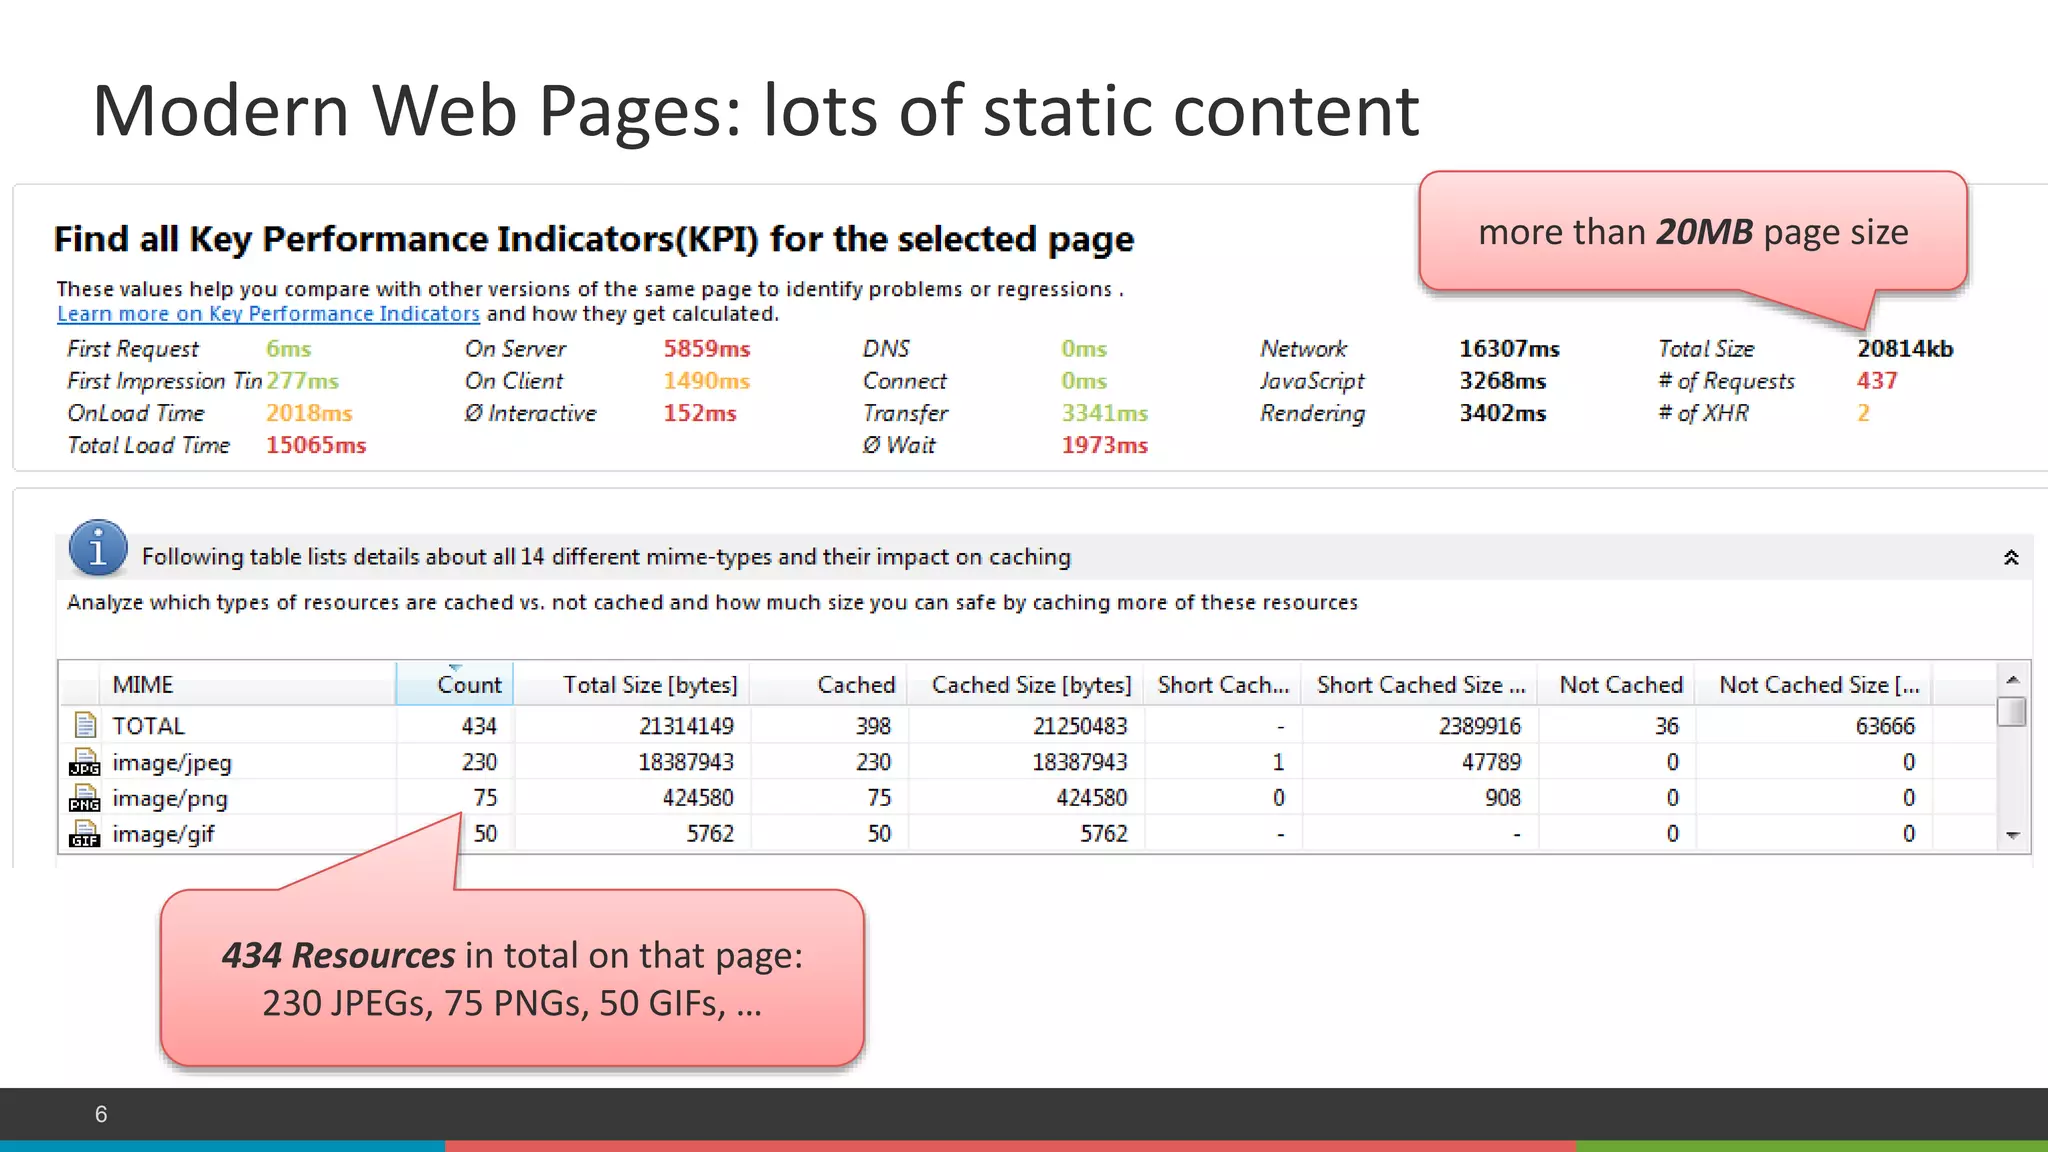The image size is (2048, 1152).
Task: Sort by Total Size [bytes] column
Action: pyautogui.click(x=649, y=685)
